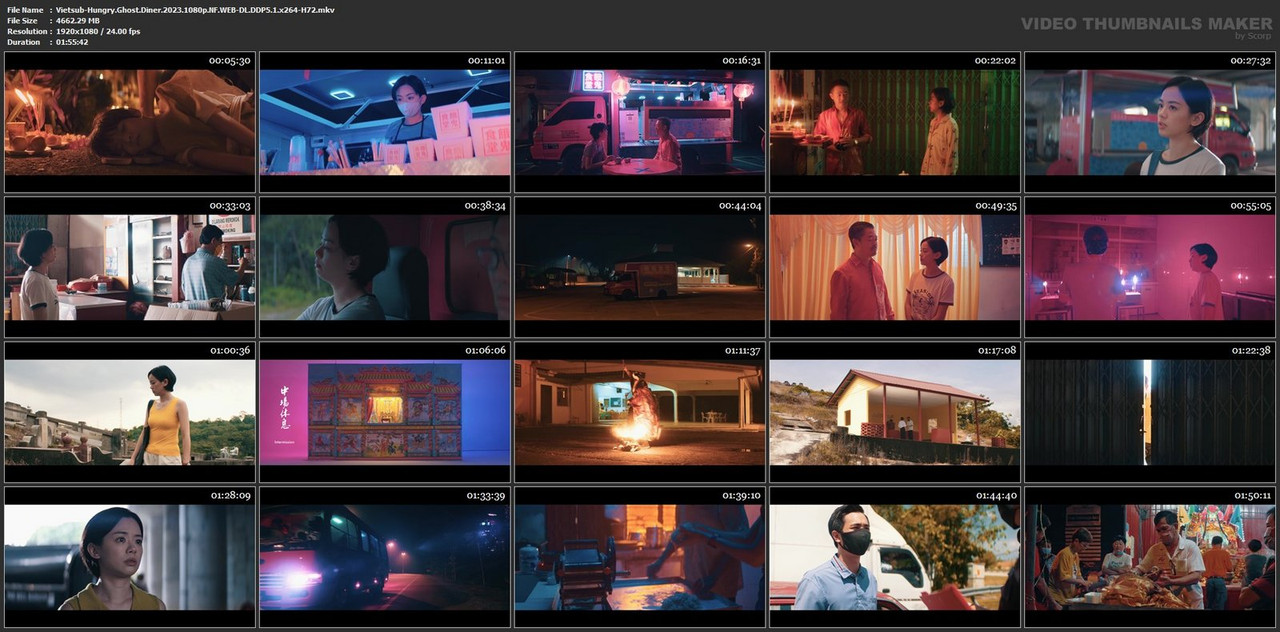
Task: Click the thumbnail at 01:39:10
Action: click(640, 557)
